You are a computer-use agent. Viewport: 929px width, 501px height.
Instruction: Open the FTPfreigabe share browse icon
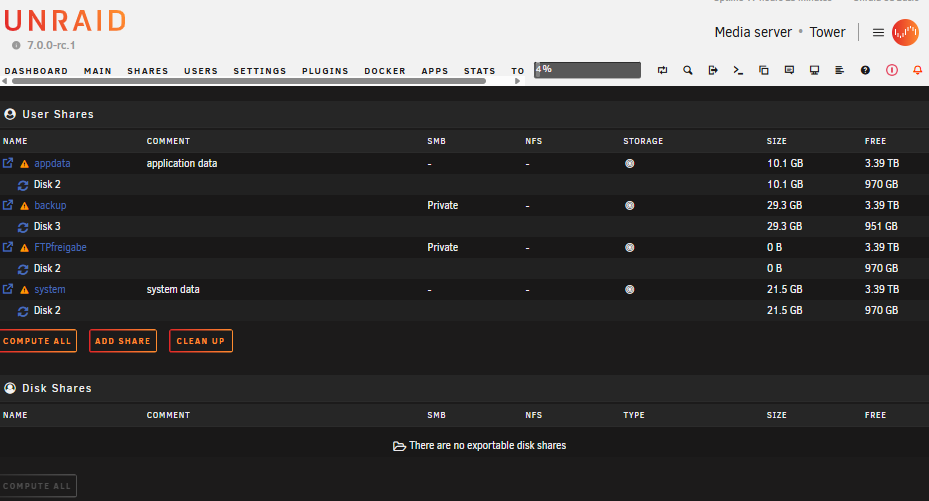click(8, 247)
